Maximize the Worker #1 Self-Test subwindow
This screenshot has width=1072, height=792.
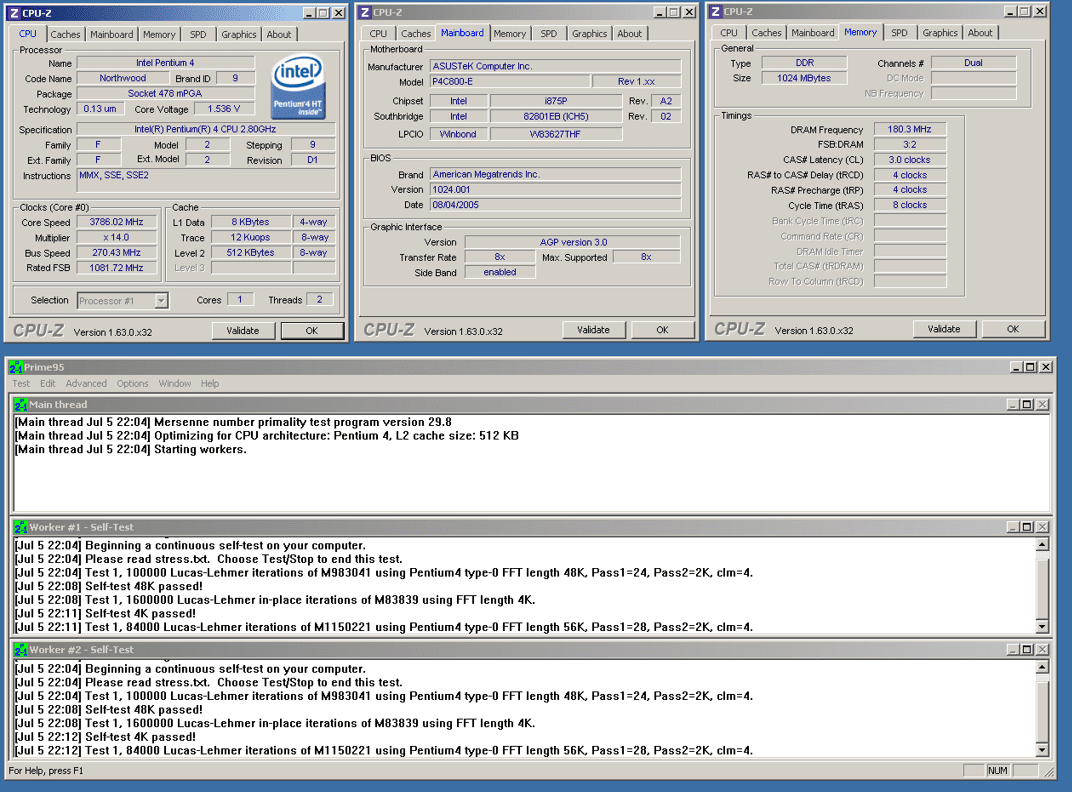coord(1027,527)
